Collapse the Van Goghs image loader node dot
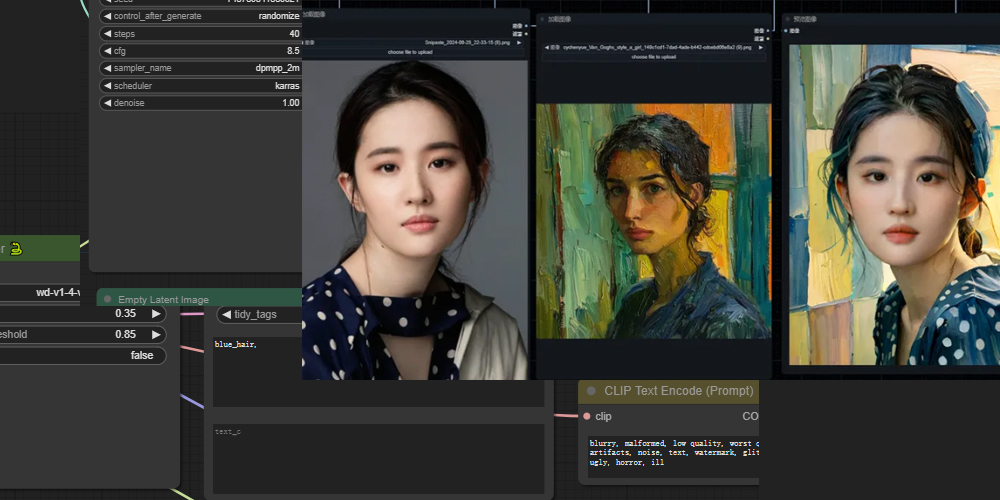Screen dimensions: 1000x500 tap(543, 19)
